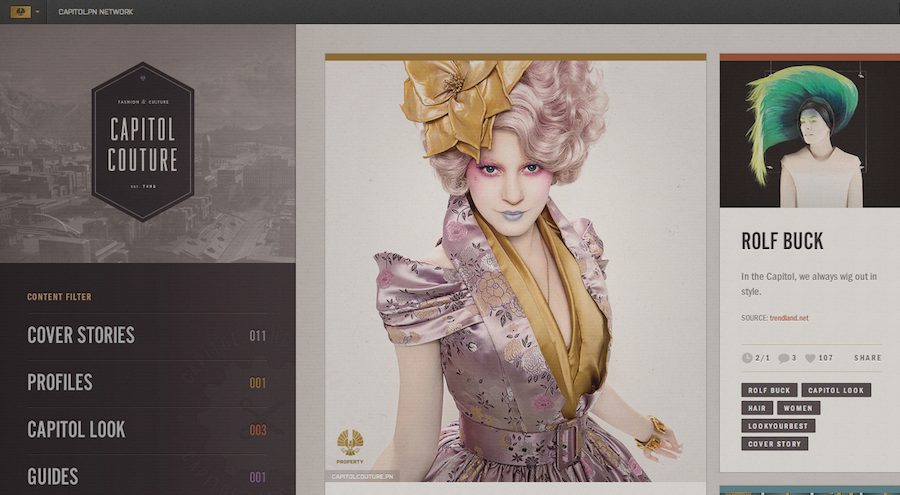Screen dimensions: 900x495
Task: Select the HAIR tag
Action: 757,408
